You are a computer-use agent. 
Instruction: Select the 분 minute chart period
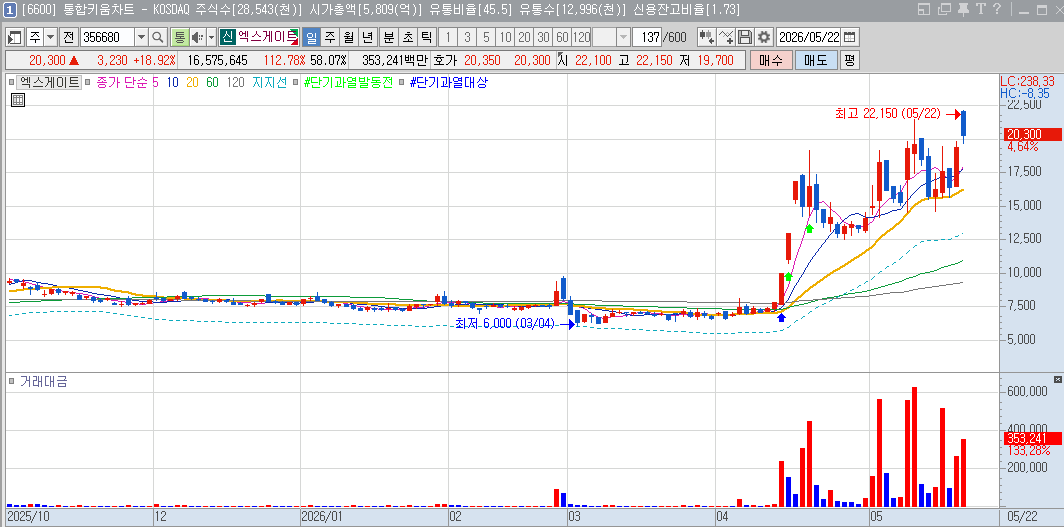click(x=389, y=37)
